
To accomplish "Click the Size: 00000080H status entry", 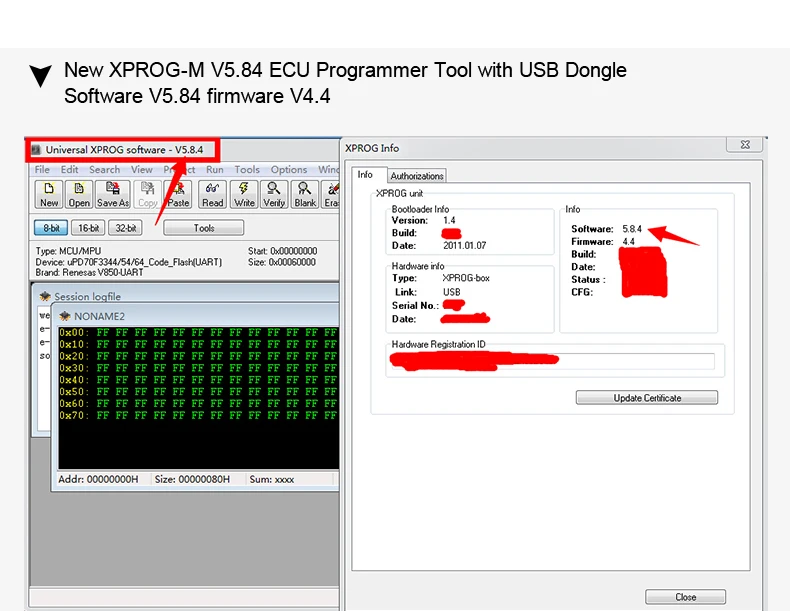I will pyautogui.click(x=192, y=479).
